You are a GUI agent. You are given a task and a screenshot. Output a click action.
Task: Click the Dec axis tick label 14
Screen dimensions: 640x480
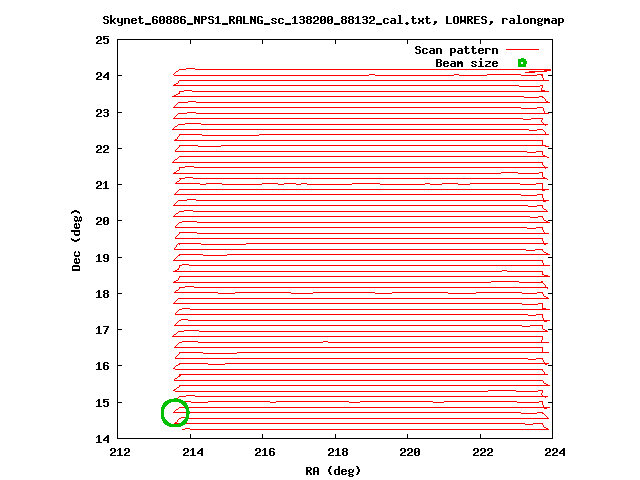[102, 439]
